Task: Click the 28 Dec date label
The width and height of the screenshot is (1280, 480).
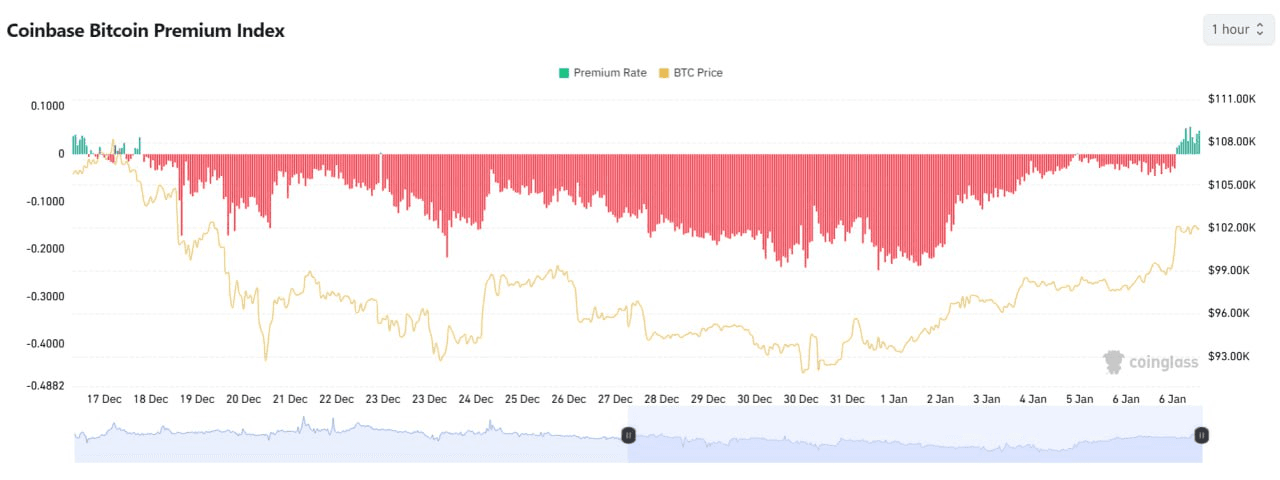Action: click(662, 399)
